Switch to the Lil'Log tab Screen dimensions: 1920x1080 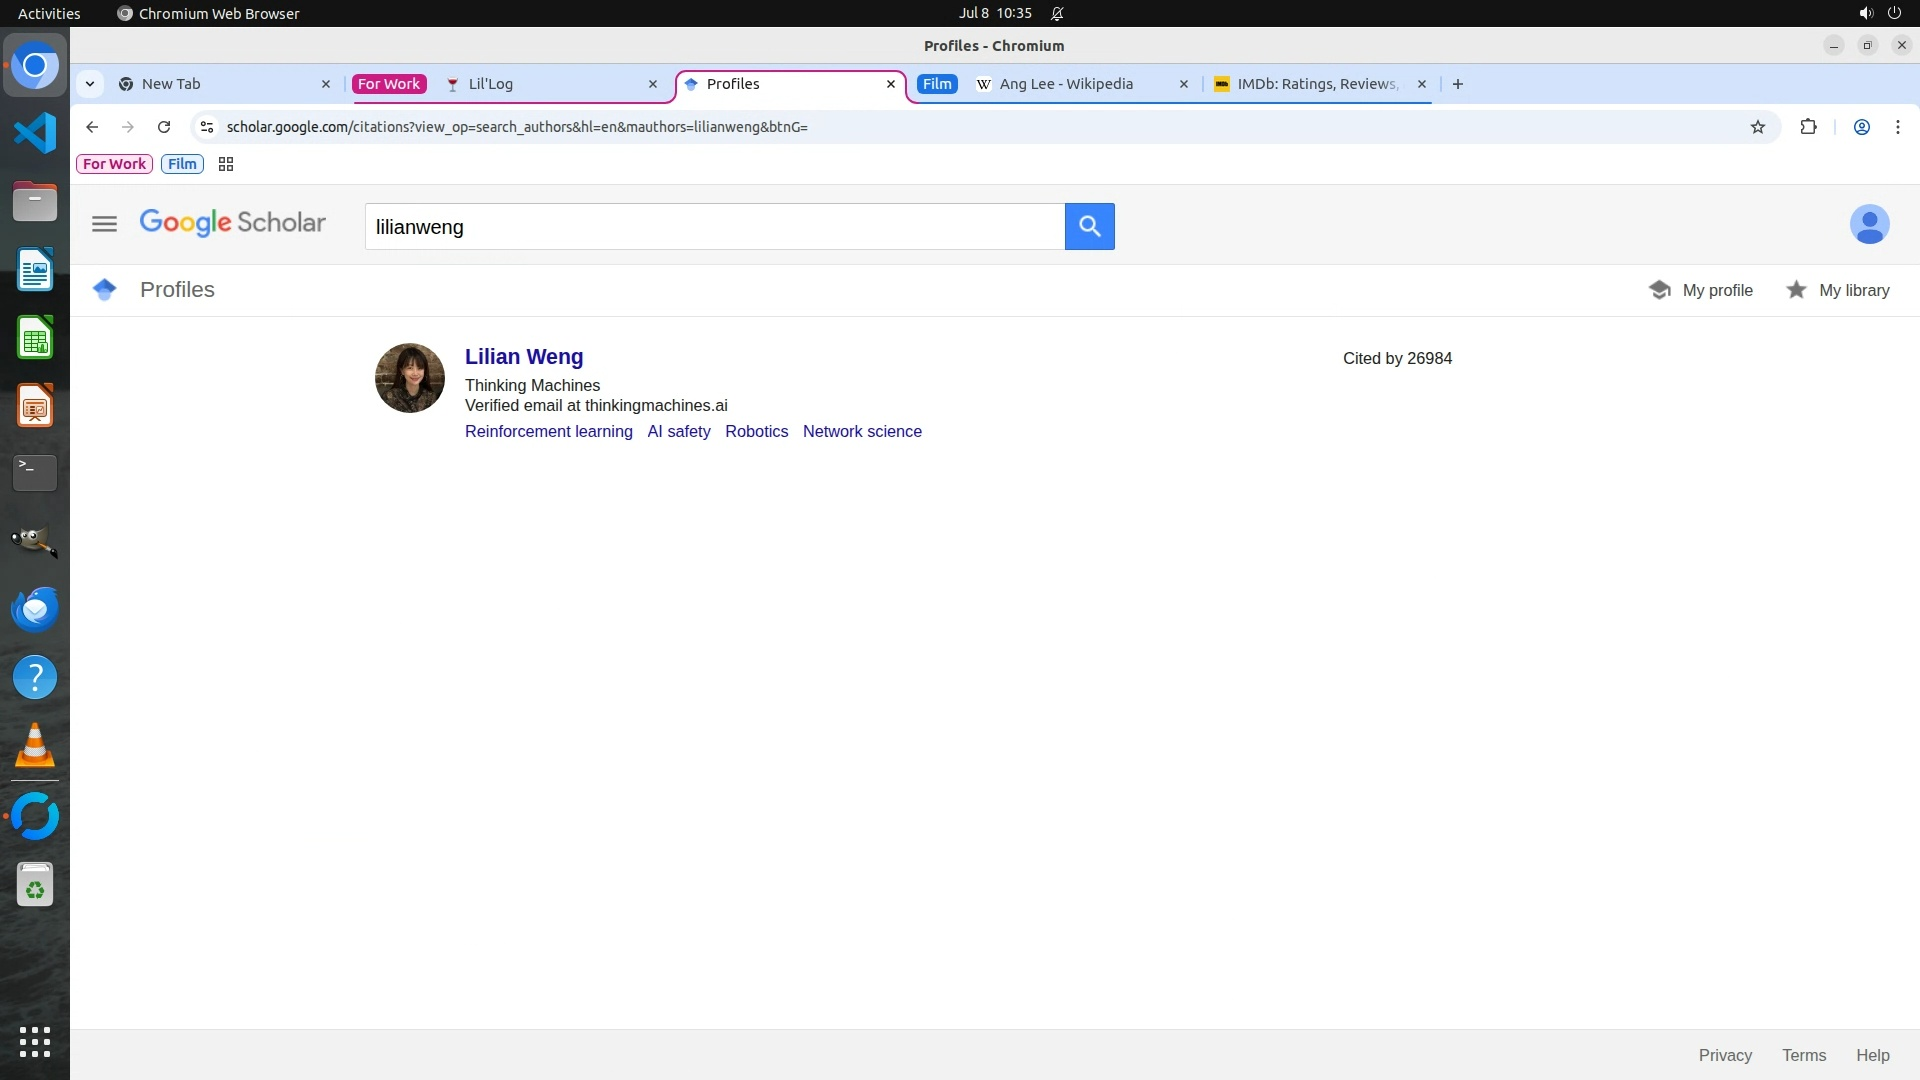coord(490,84)
